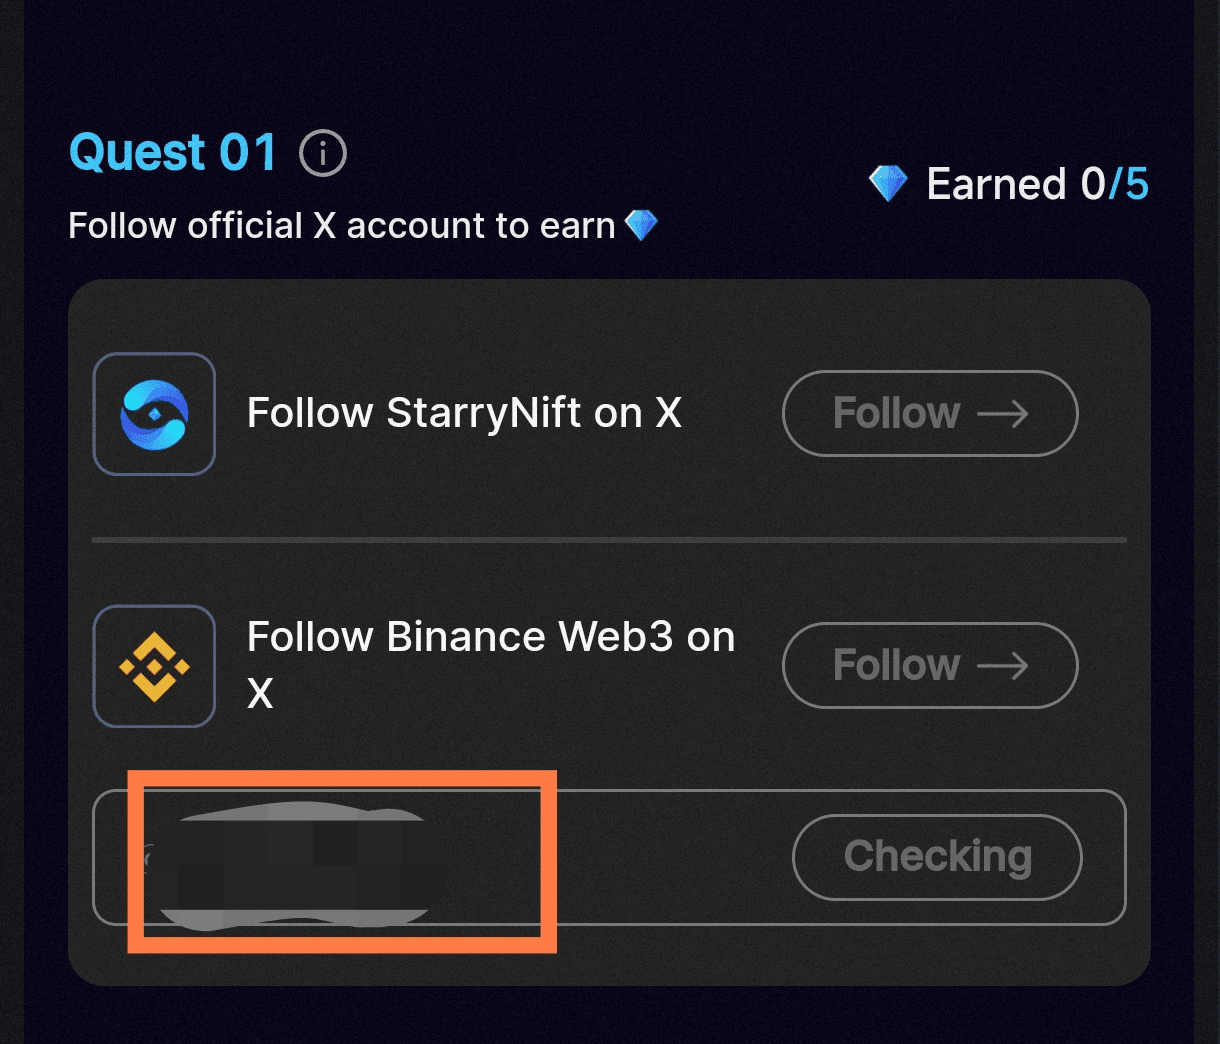Click the diamond icon after "to earn"
The image size is (1220, 1044).
coord(641,225)
